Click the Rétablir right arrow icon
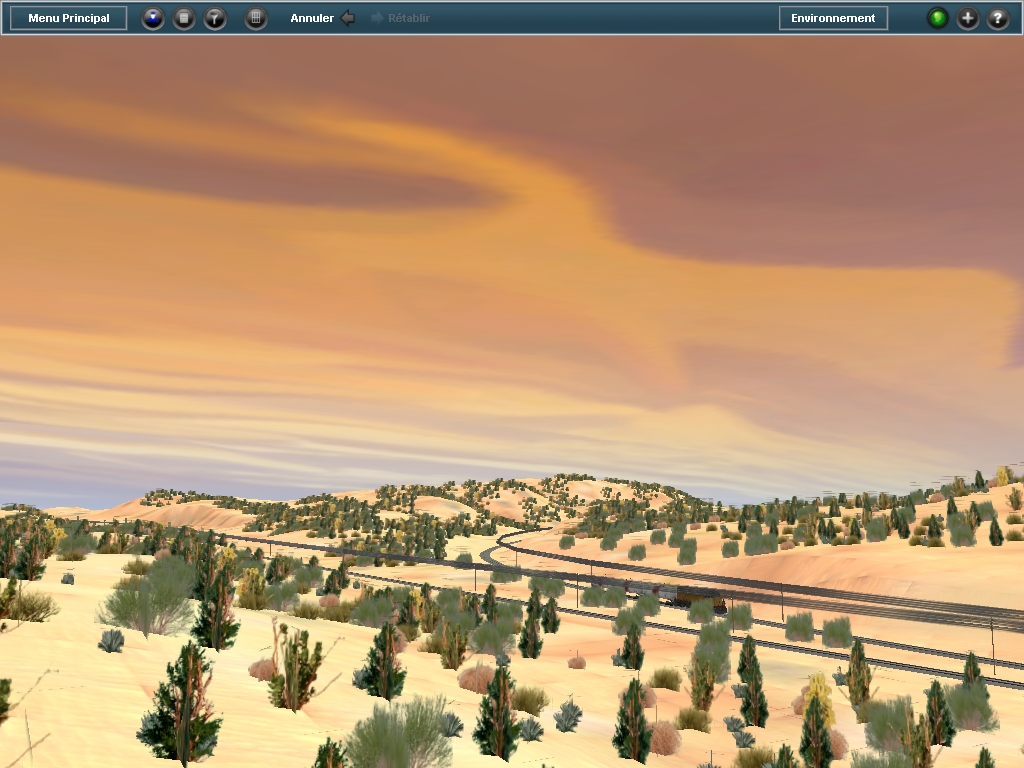Viewport: 1024px width, 768px height. [x=377, y=18]
